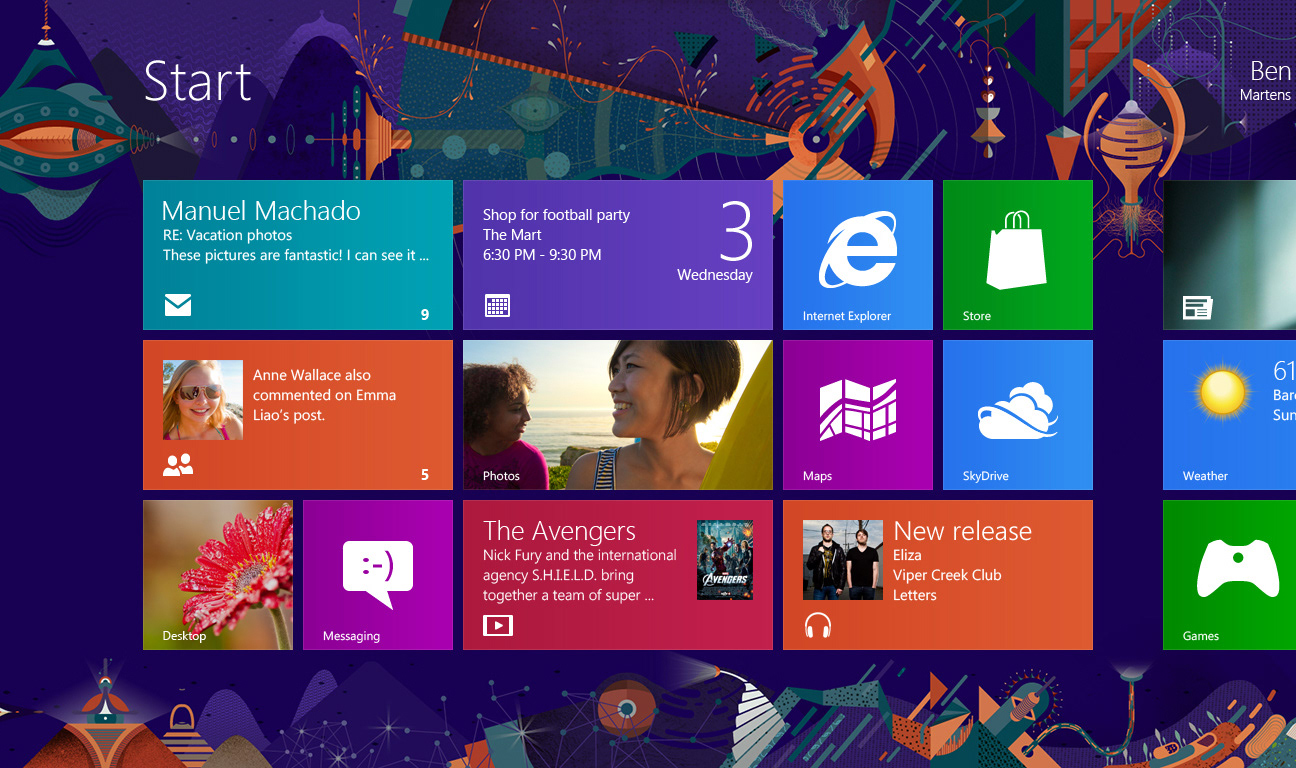Image resolution: width=1296 pixels, height=768 pixels.
Task: Open the Internet Explorer tile
Action: 857,254
